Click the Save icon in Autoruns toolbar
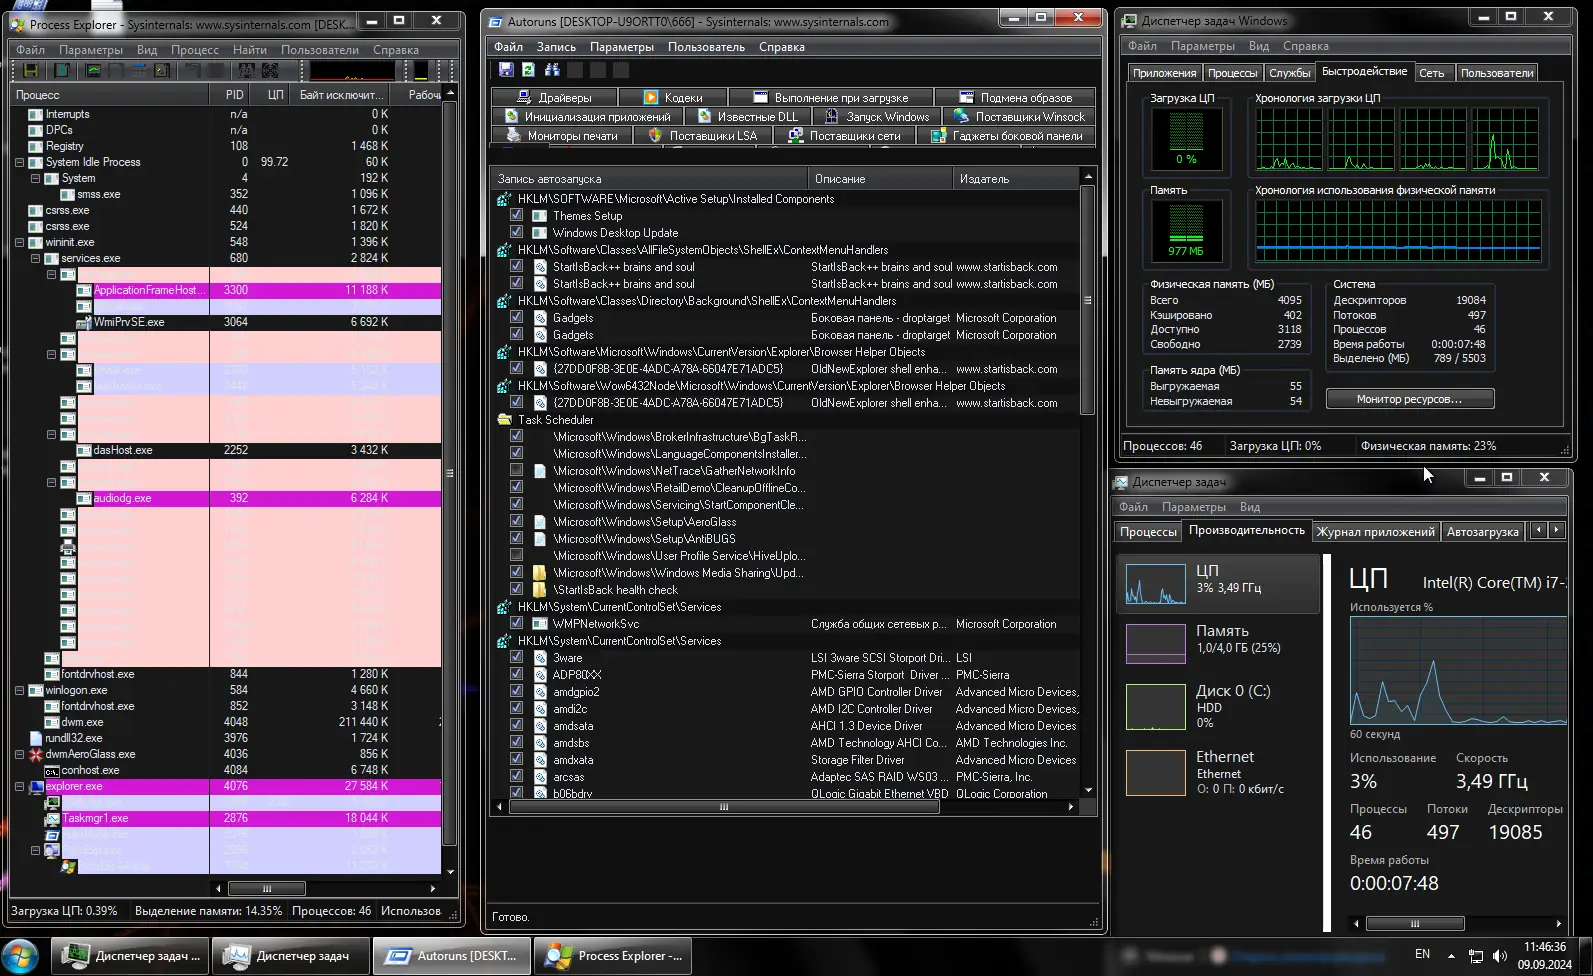The image size is (1593, 976). tap(506, 70)
